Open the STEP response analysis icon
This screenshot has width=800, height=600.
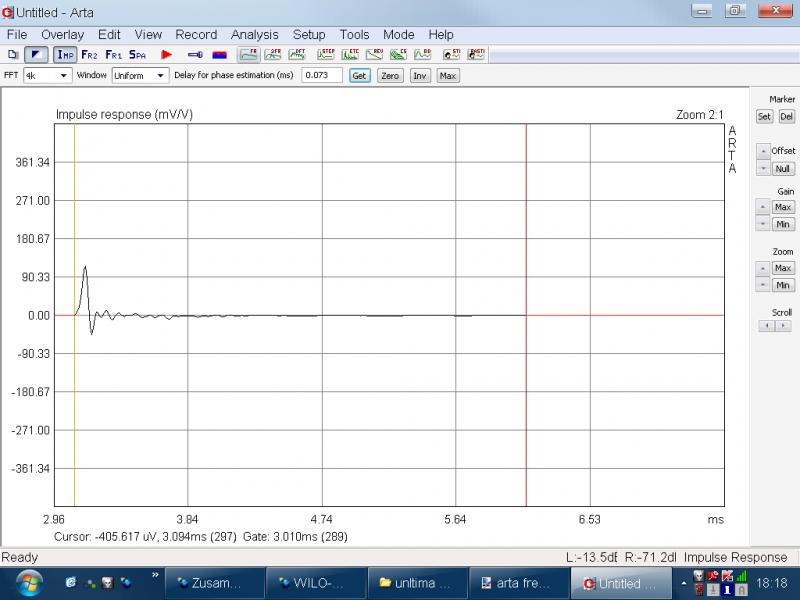click(x=326, y=54)
